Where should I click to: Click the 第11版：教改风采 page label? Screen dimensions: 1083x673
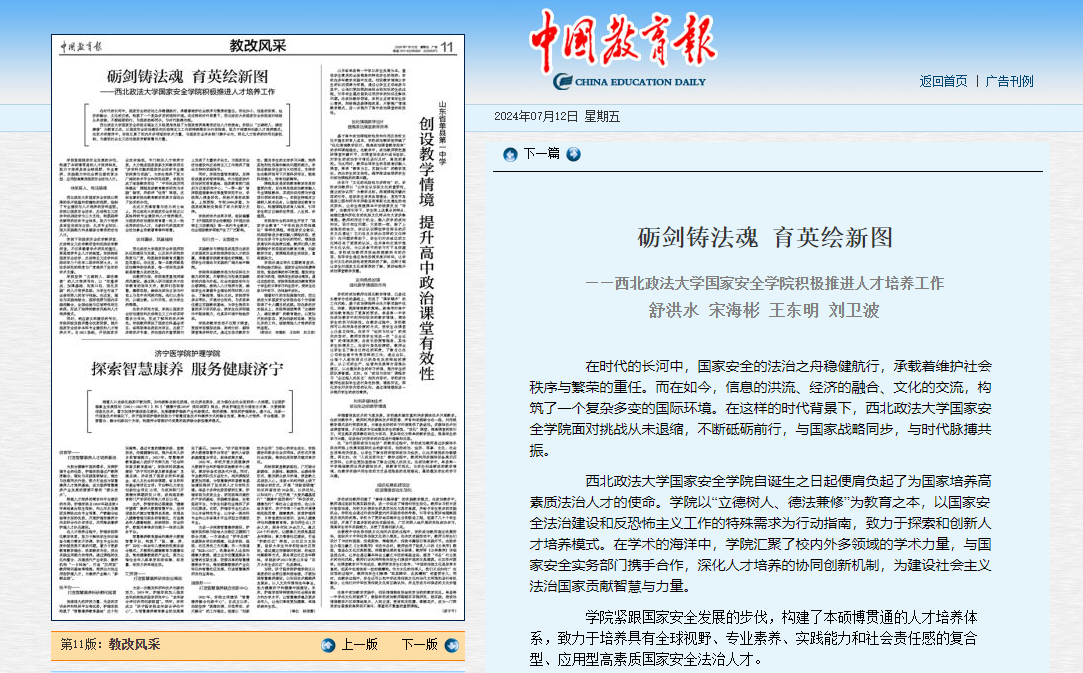coord(110,645)
